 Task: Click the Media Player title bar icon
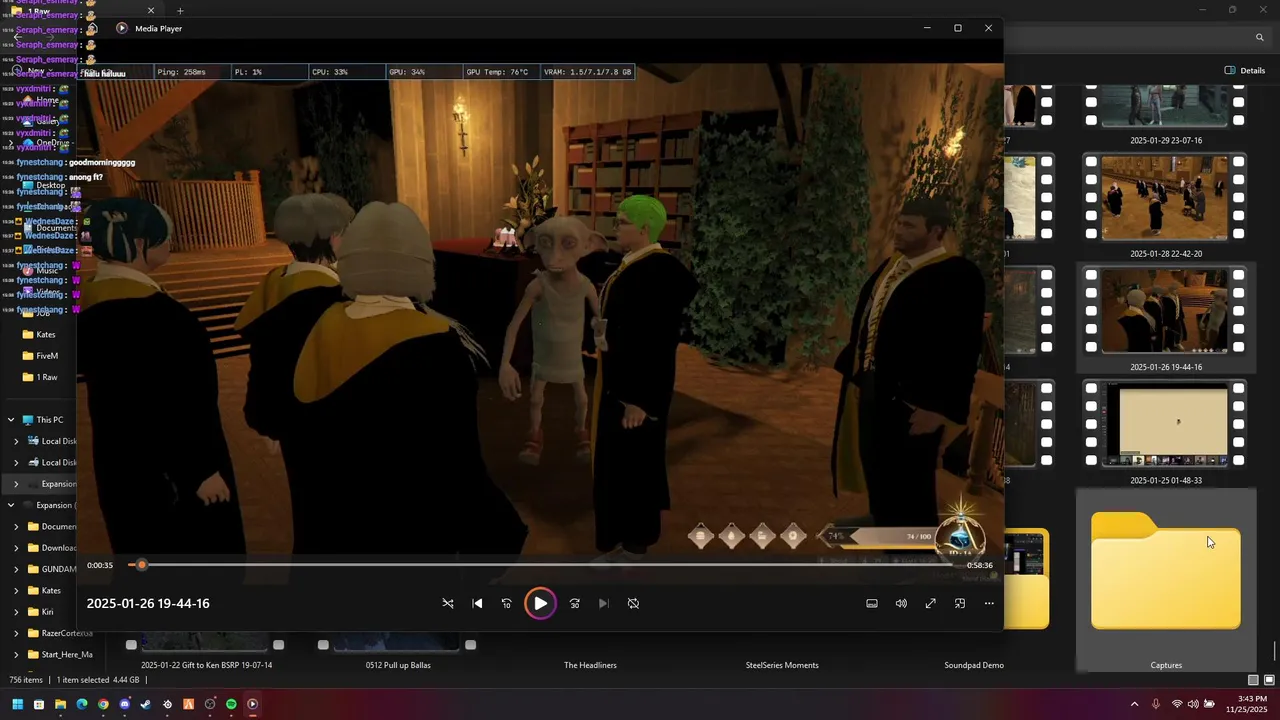(122, 28)
